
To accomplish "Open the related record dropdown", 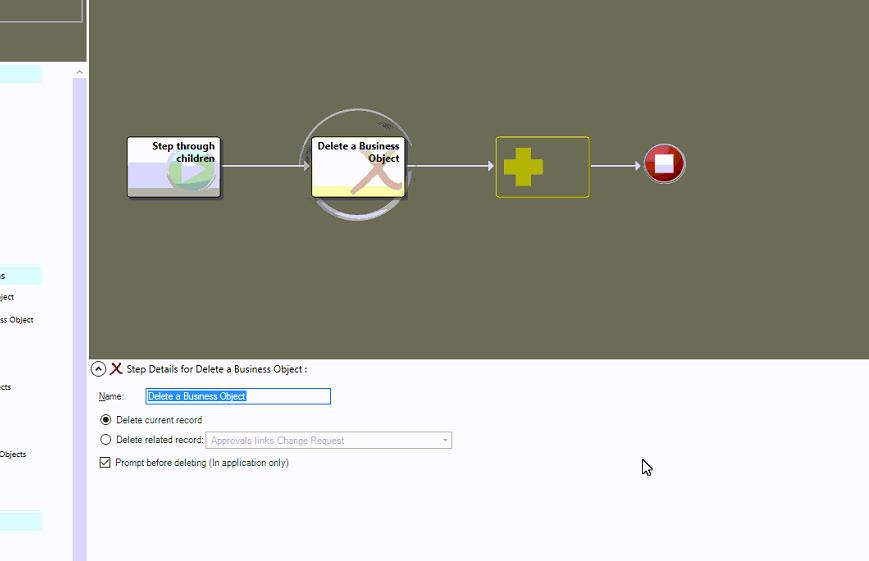I will click(328, 441).
